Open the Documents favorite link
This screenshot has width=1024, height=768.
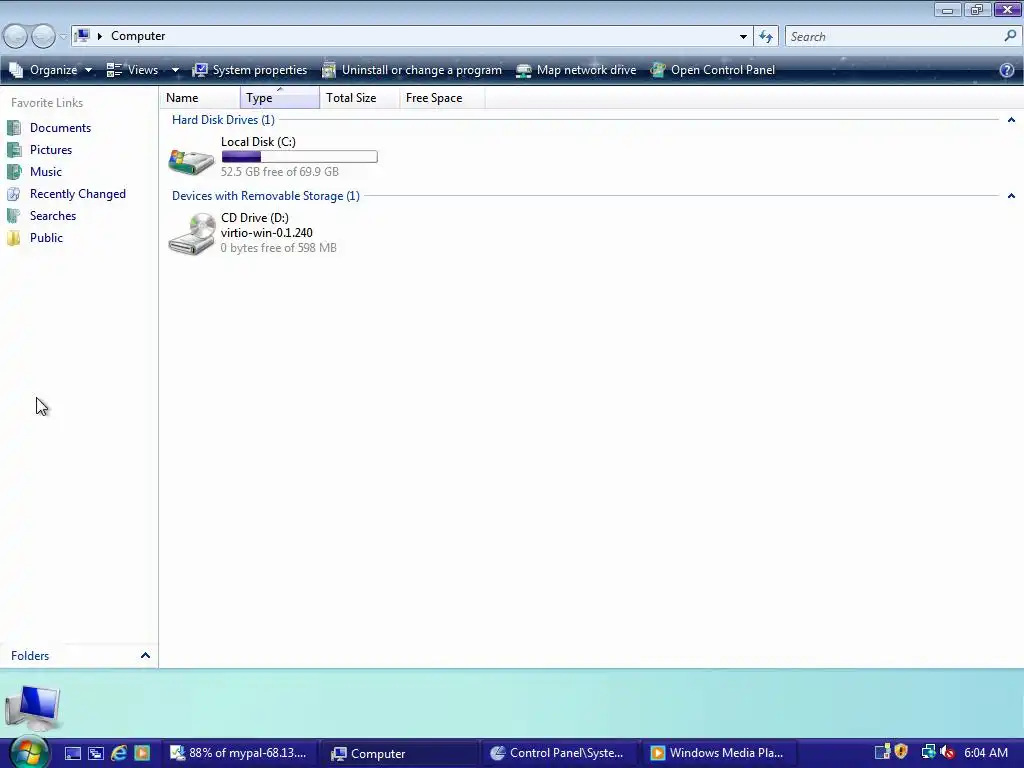pos(60,128)
